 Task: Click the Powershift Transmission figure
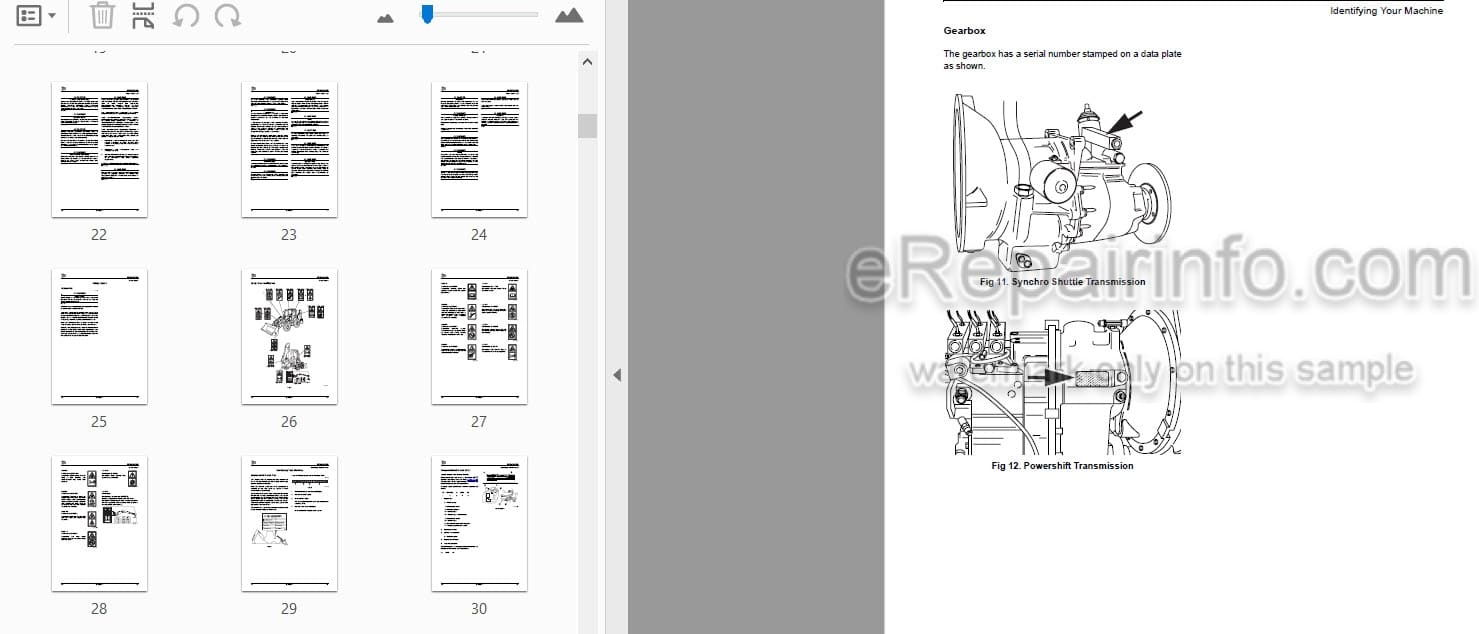point(1062,383)
